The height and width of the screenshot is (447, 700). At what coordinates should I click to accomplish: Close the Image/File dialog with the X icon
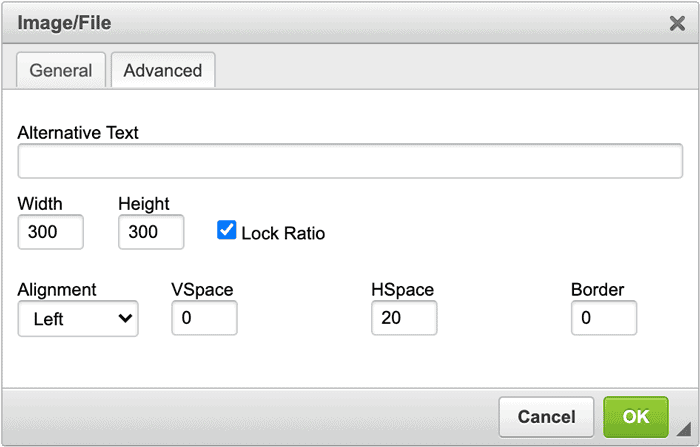(677, 23)
